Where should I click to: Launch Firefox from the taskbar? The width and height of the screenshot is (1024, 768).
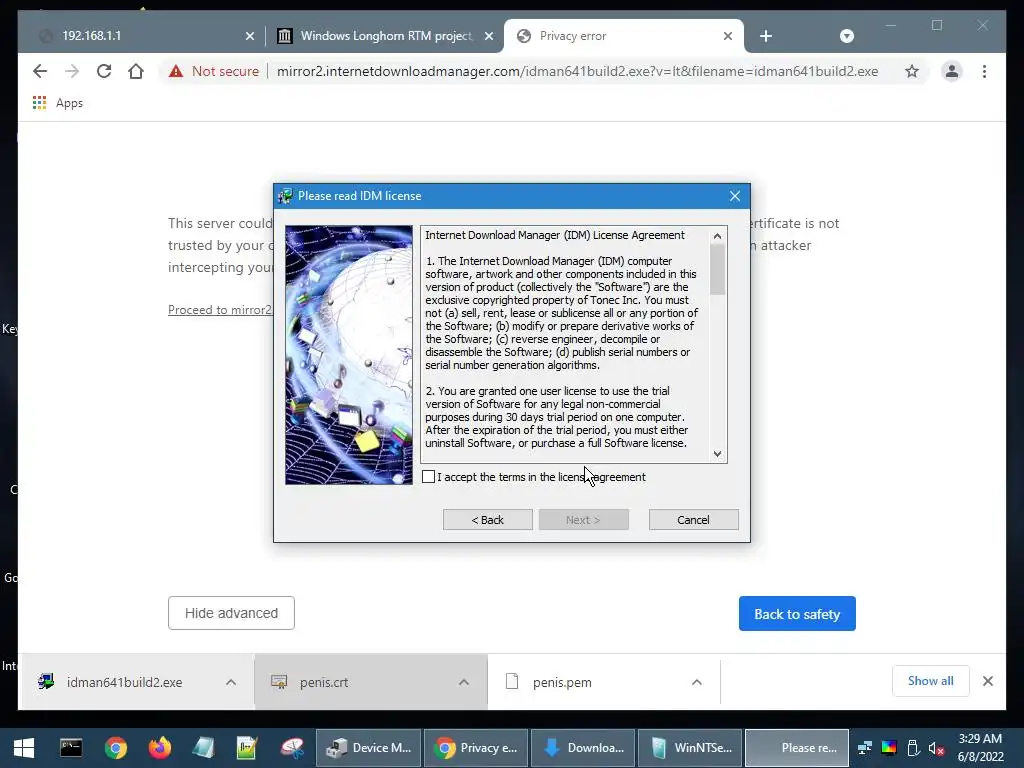159,748
